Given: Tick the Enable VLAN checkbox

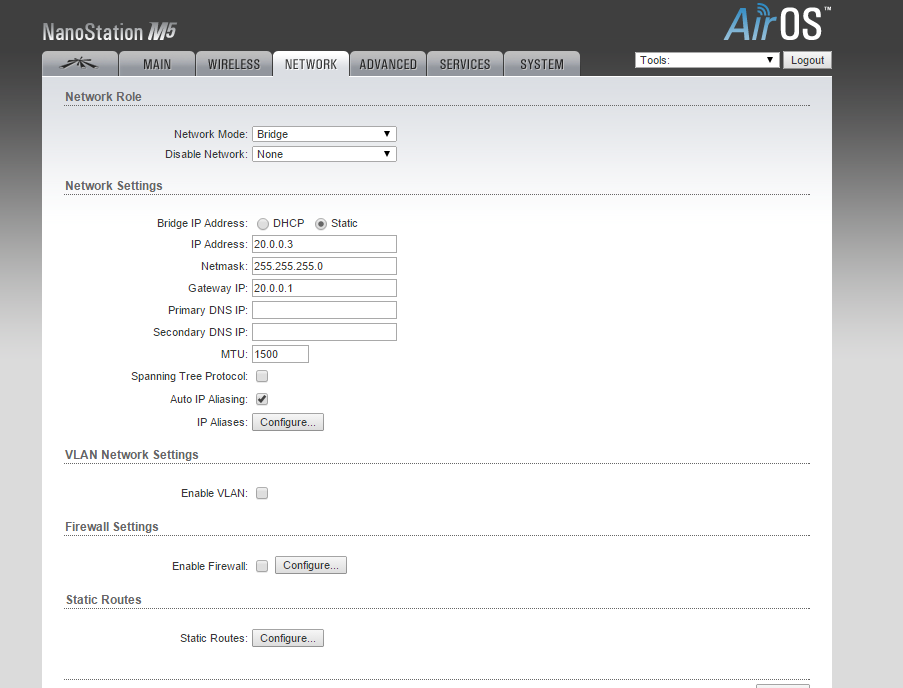Looking at the screenshot, I should [x=262, y=493].
